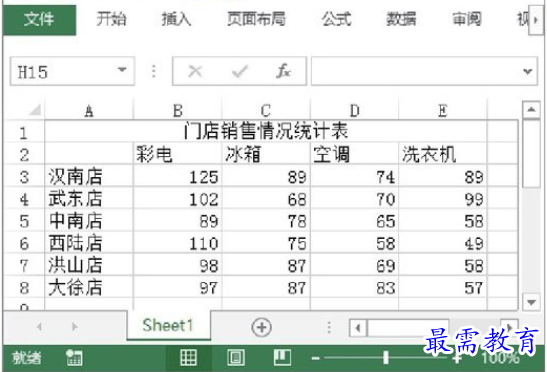Select the Sheet1 tab
The width and height of the screenshot is (547, 372).
pos(168,325)
